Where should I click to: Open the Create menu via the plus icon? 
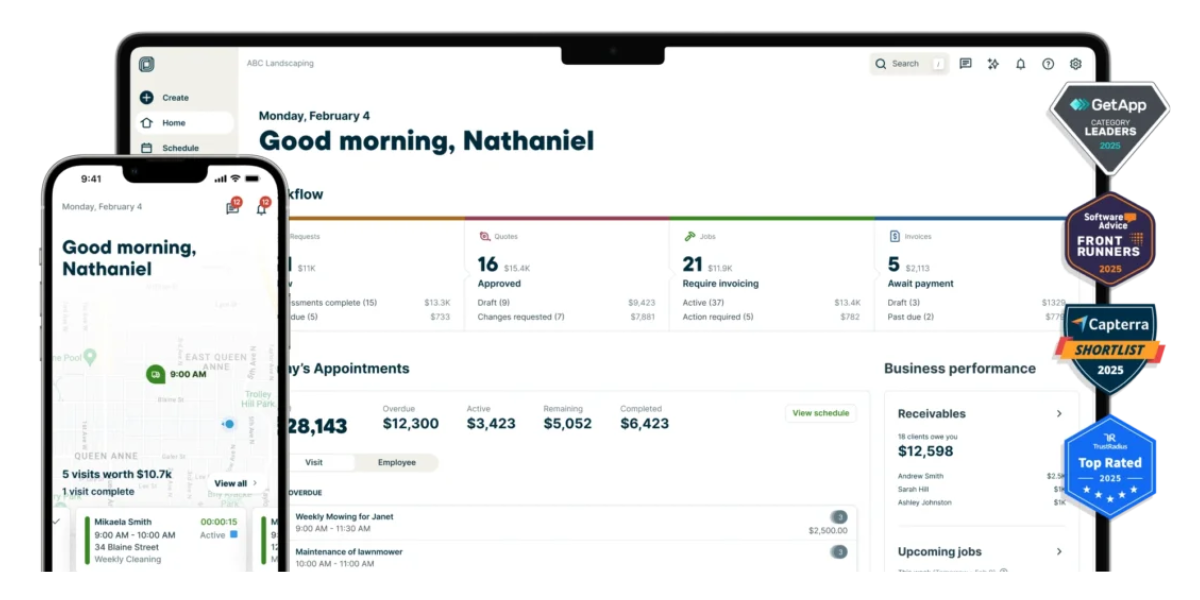pyautogui.click(x=146, y=98)
